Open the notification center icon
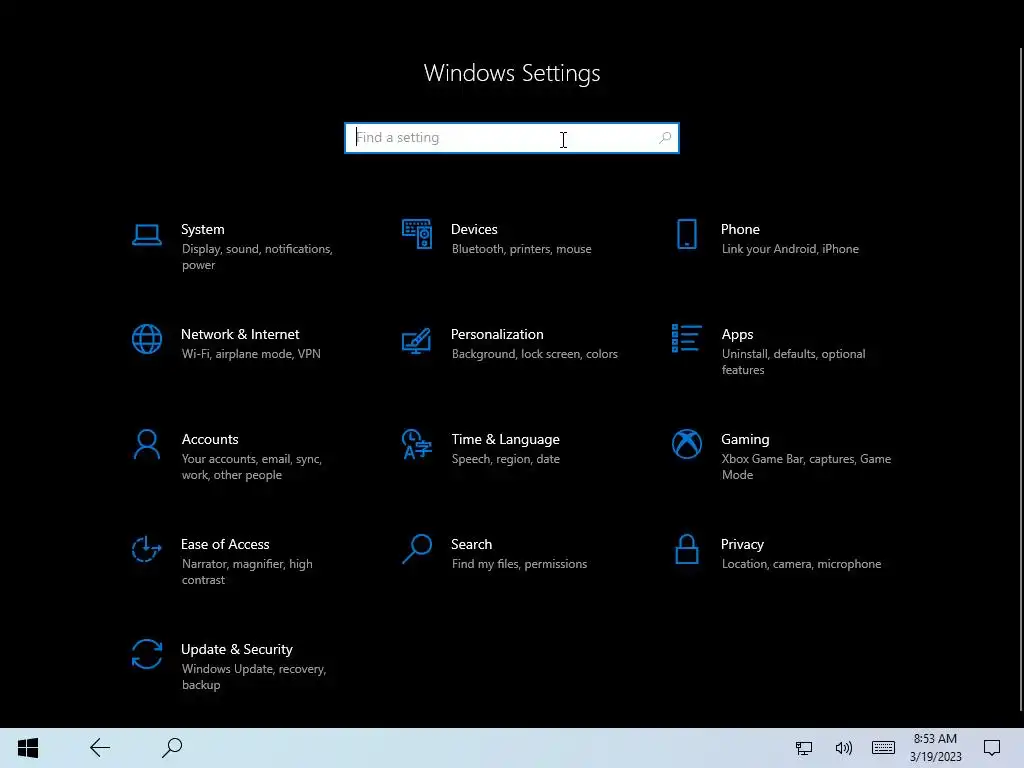This screenshot has height=768, width=1024. point(992,748)
